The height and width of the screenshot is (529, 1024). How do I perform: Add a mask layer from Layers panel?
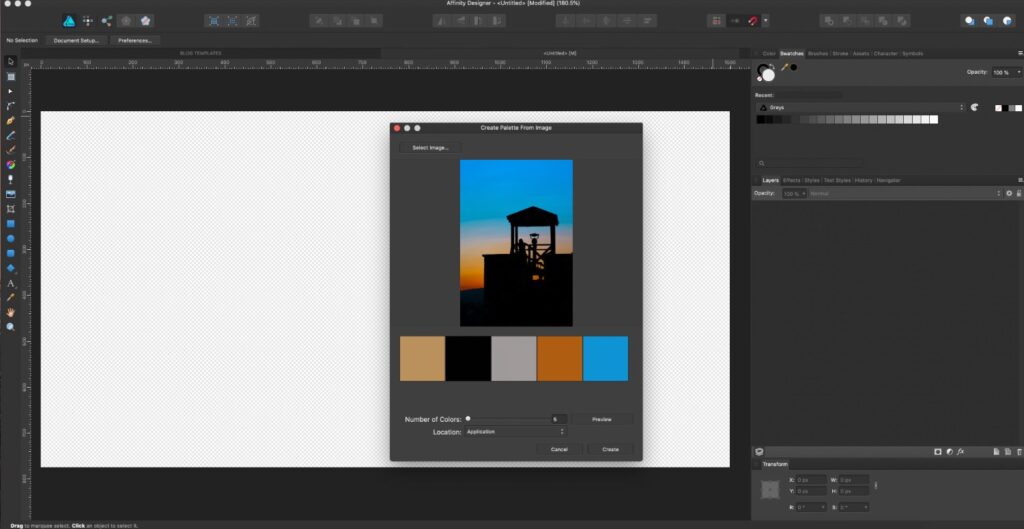[938, 451]
